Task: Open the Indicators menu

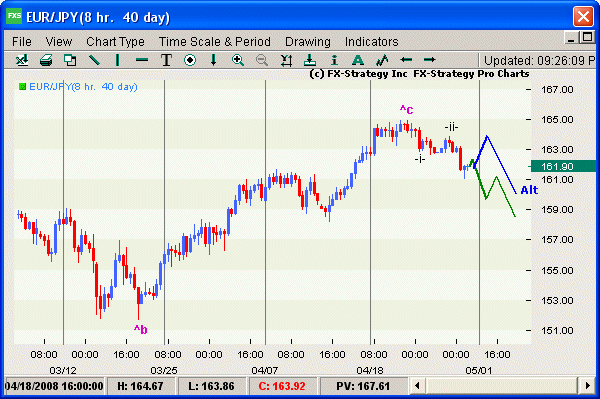Action: click(x=372, y=41)
